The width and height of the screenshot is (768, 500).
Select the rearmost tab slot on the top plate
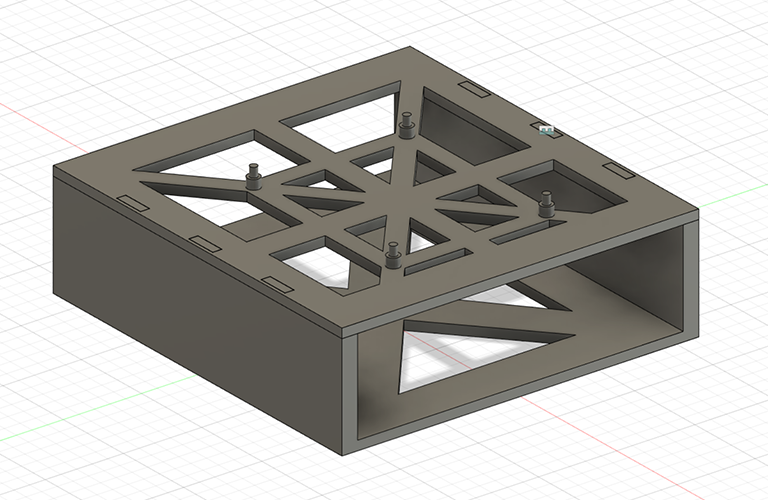pyautogui.click(x=476, y=89)
